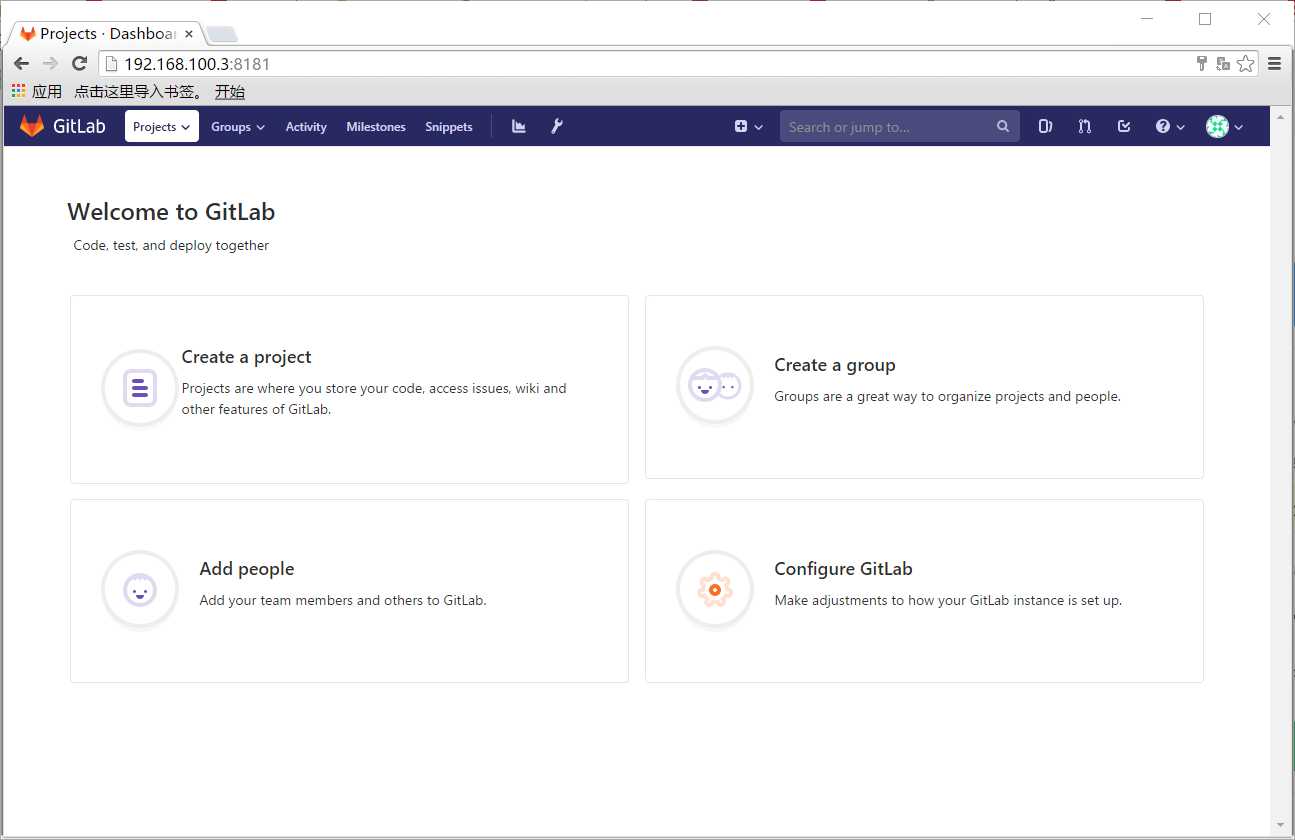Click 'Make adjustments to how' description

pyautogui.click(x=948, y=600)
